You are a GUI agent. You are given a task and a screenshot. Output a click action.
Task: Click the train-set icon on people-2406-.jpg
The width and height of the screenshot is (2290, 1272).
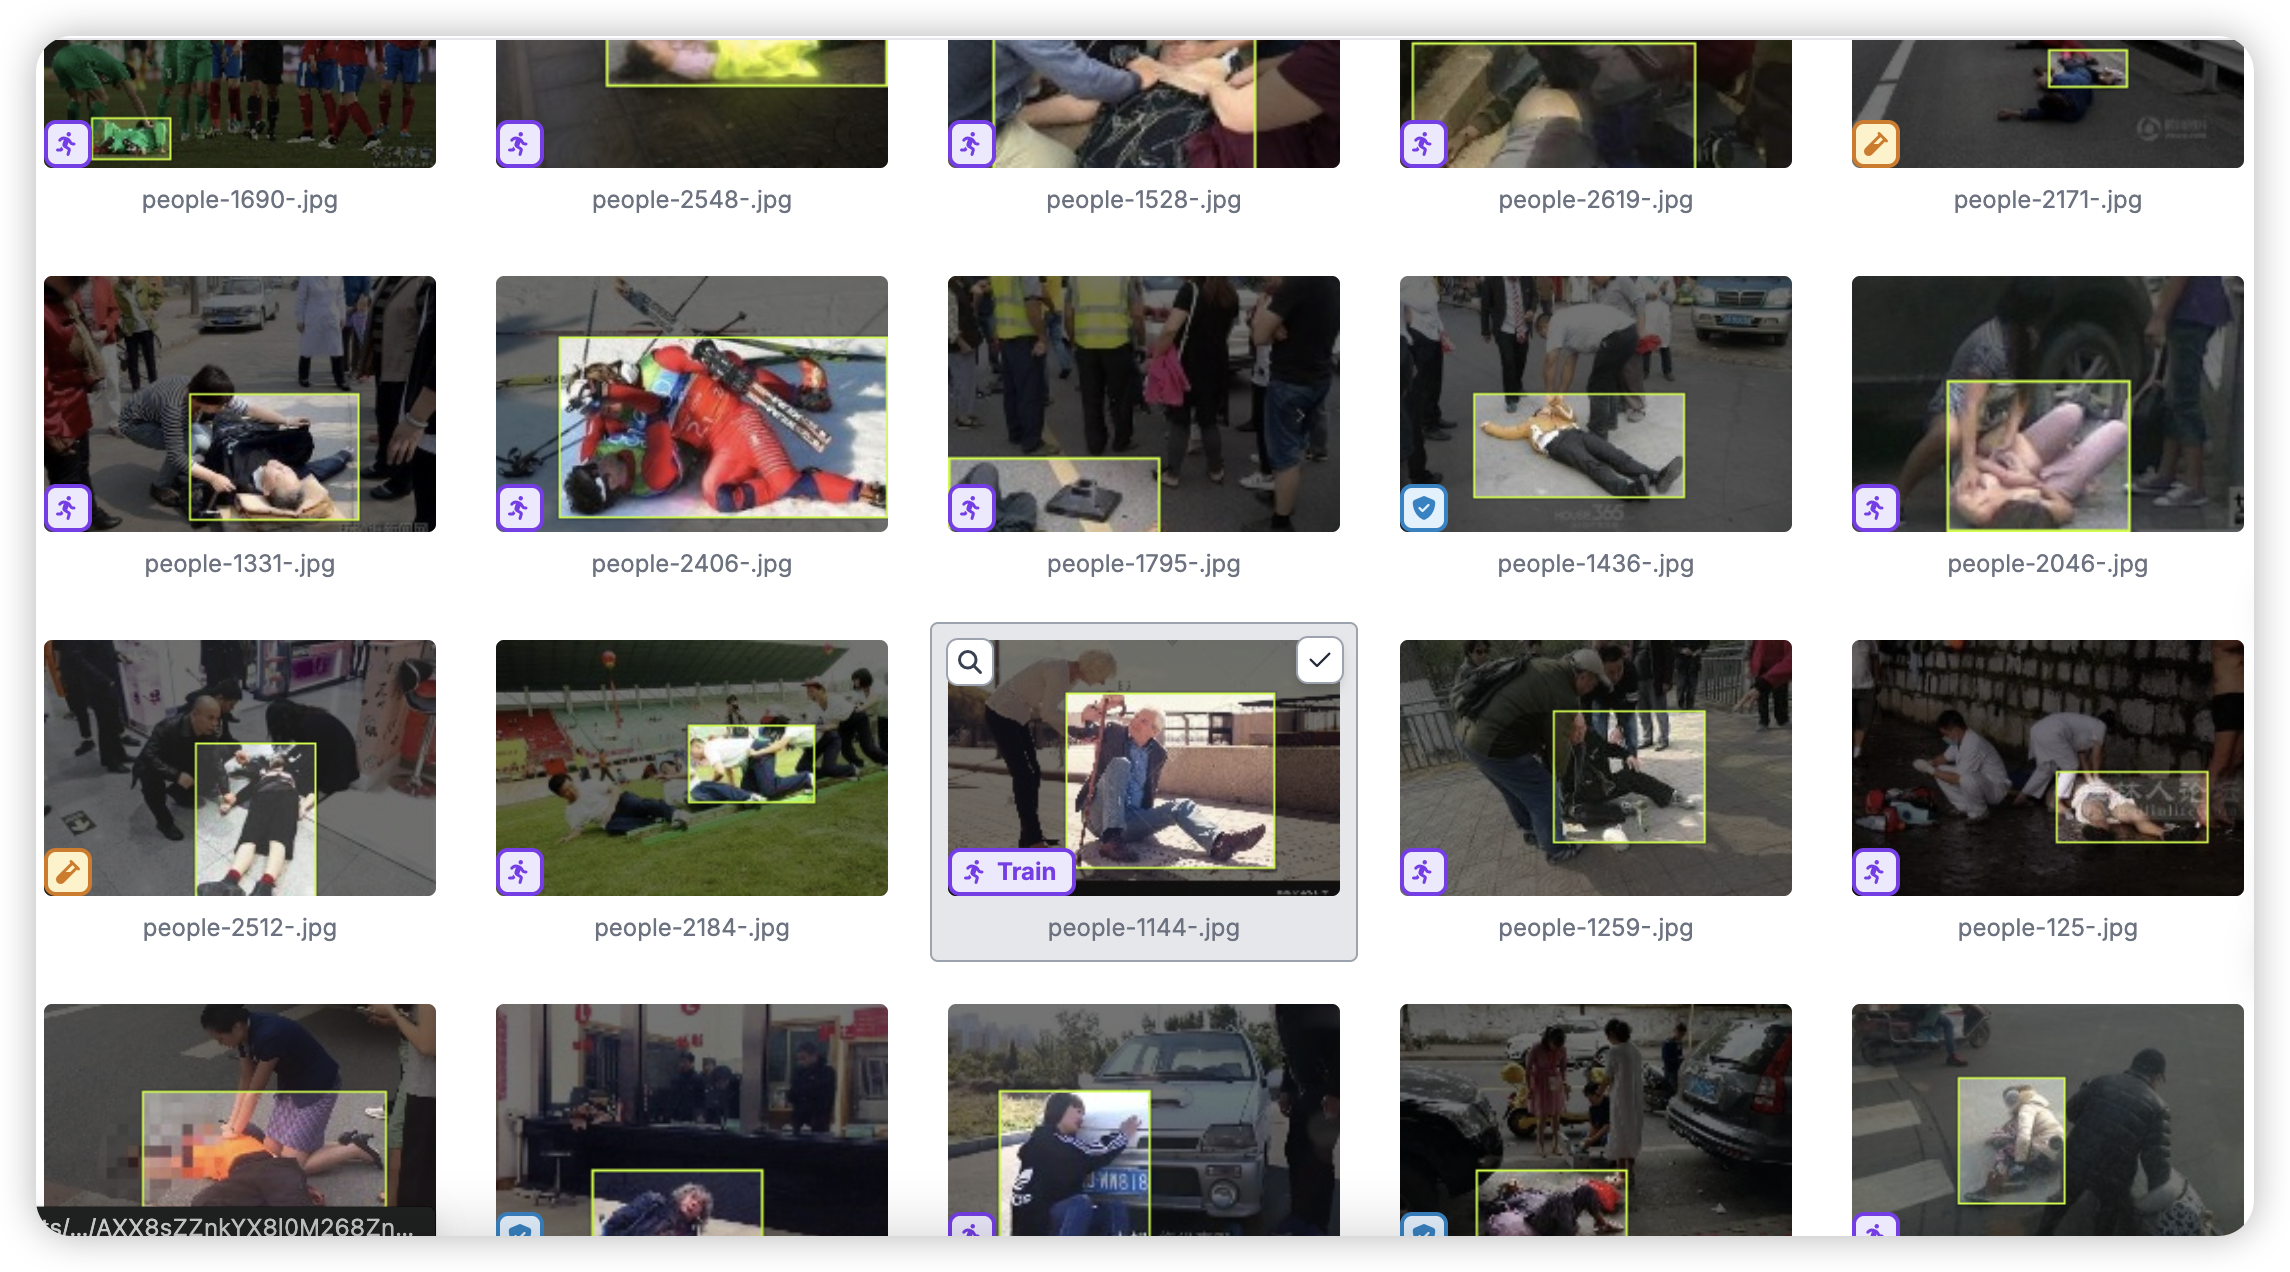[519, 508]
